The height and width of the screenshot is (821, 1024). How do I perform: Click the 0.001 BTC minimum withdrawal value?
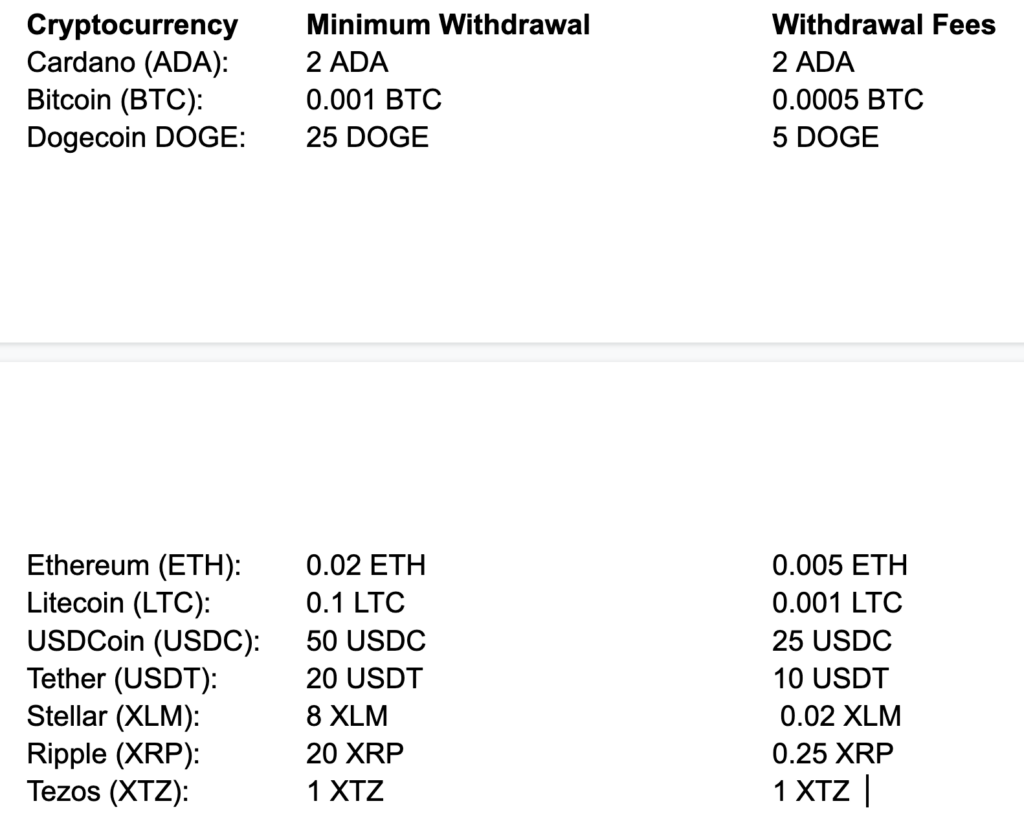(373, 100)
